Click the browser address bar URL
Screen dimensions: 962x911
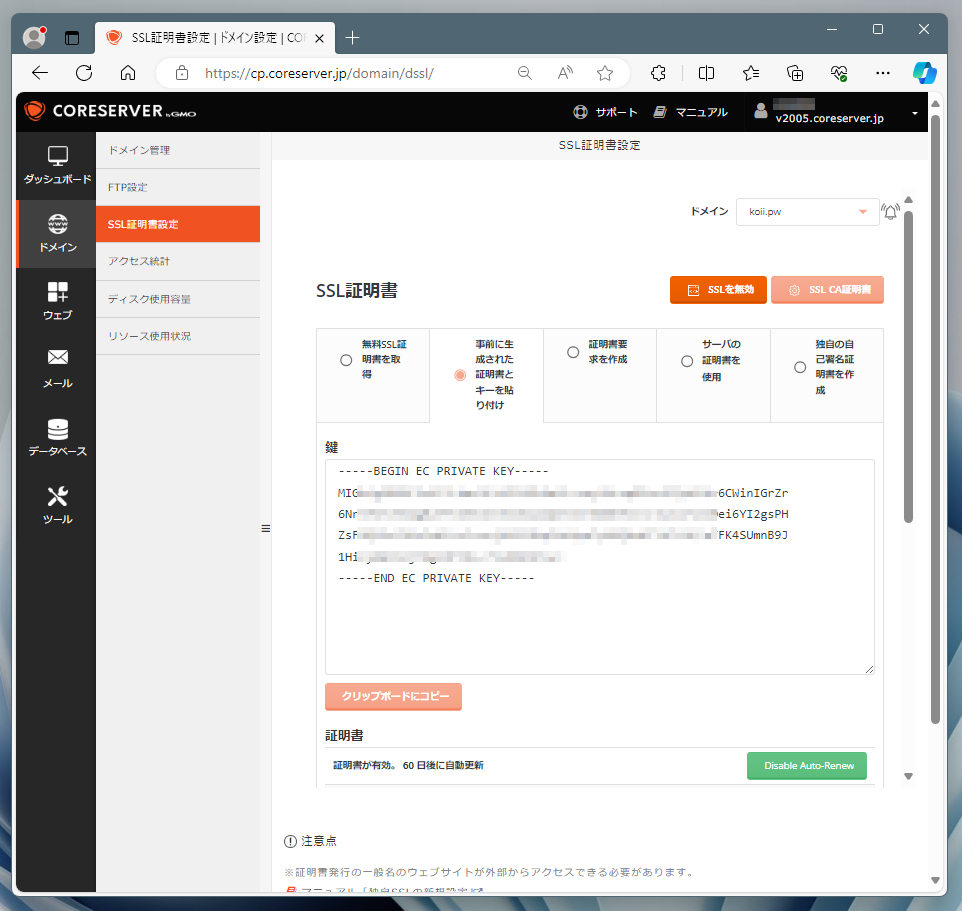pyautogui.click(x=319, y=73)
